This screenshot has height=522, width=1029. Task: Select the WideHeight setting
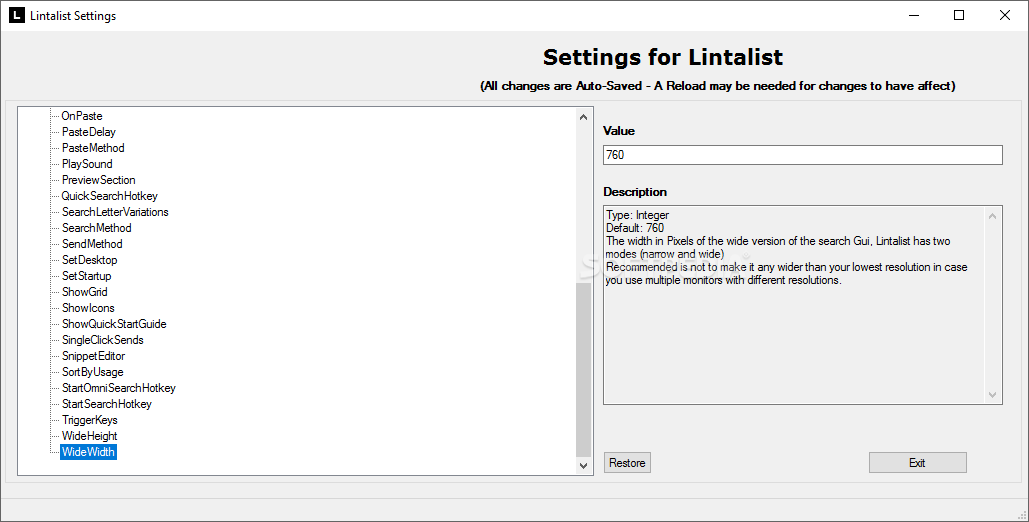[x=89, y=436]
